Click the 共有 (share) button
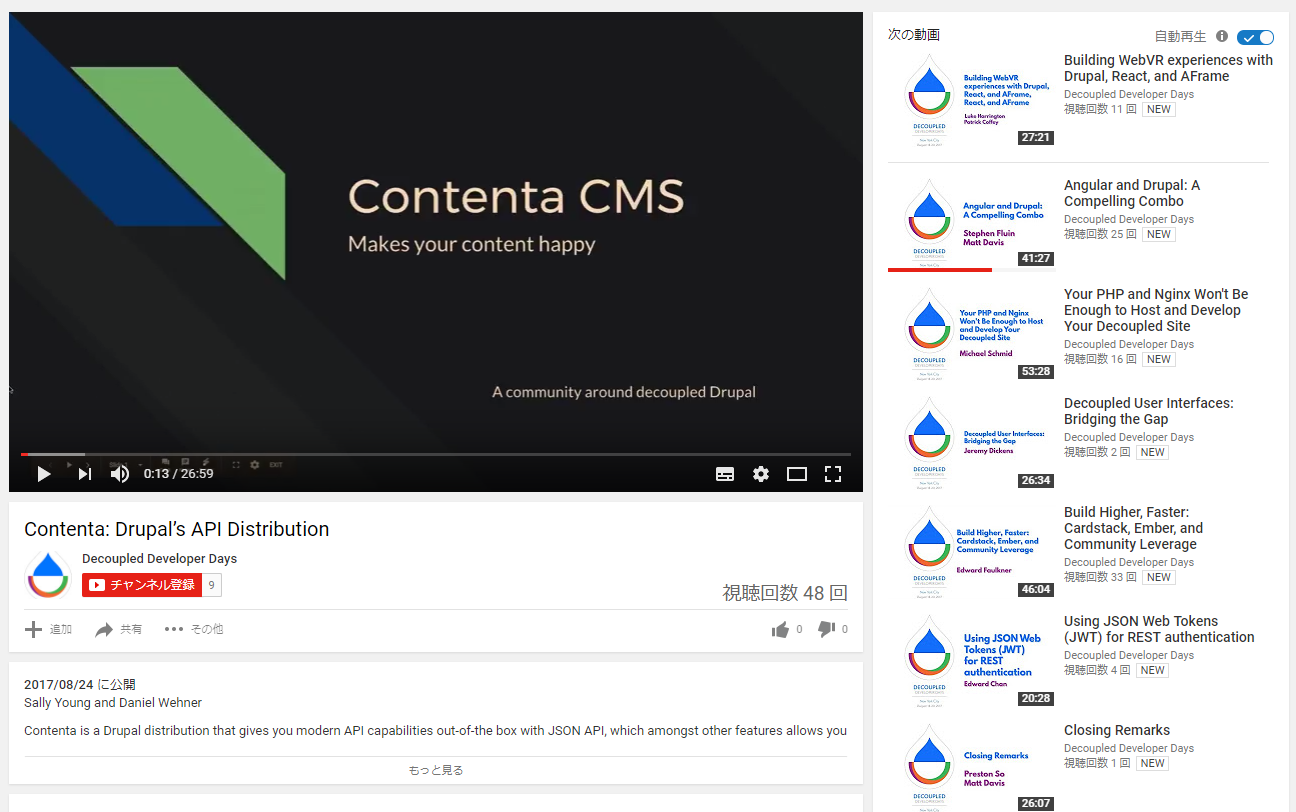This screenshot has height=812, width=1296. pos(118,629)
